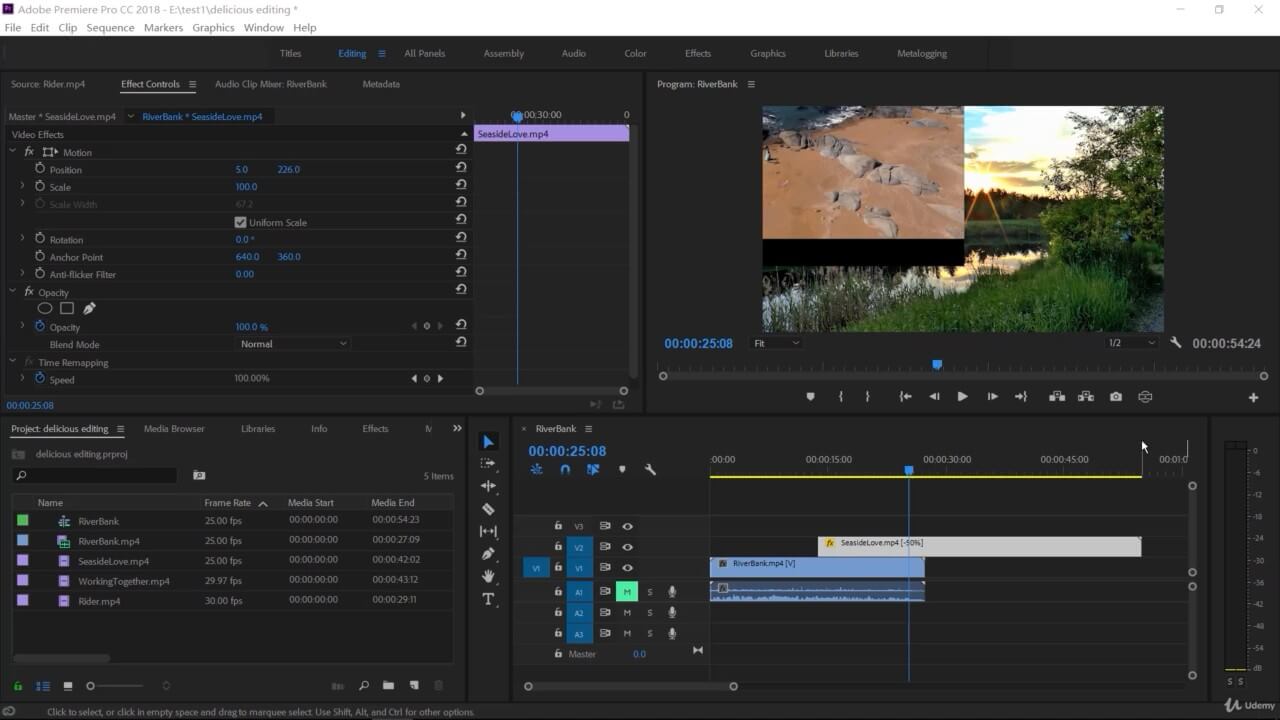Open playback resolution 1/2 dropdown

click(x=1131, y=343)
